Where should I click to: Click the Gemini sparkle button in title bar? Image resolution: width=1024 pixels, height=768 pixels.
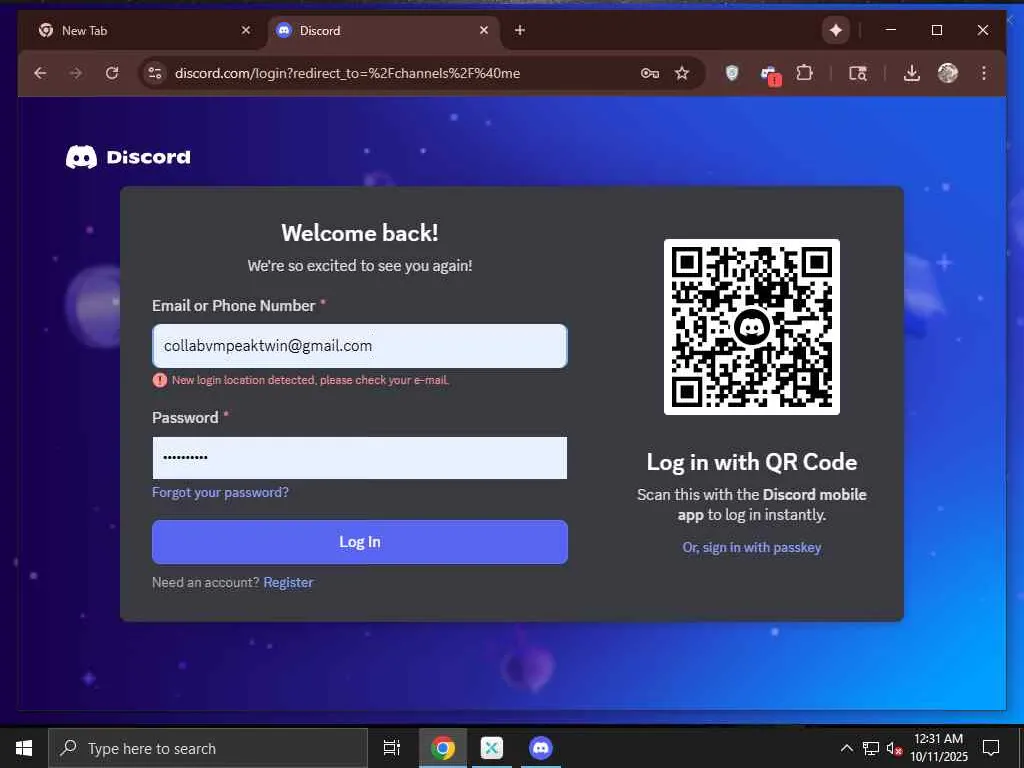click(836, 30)
